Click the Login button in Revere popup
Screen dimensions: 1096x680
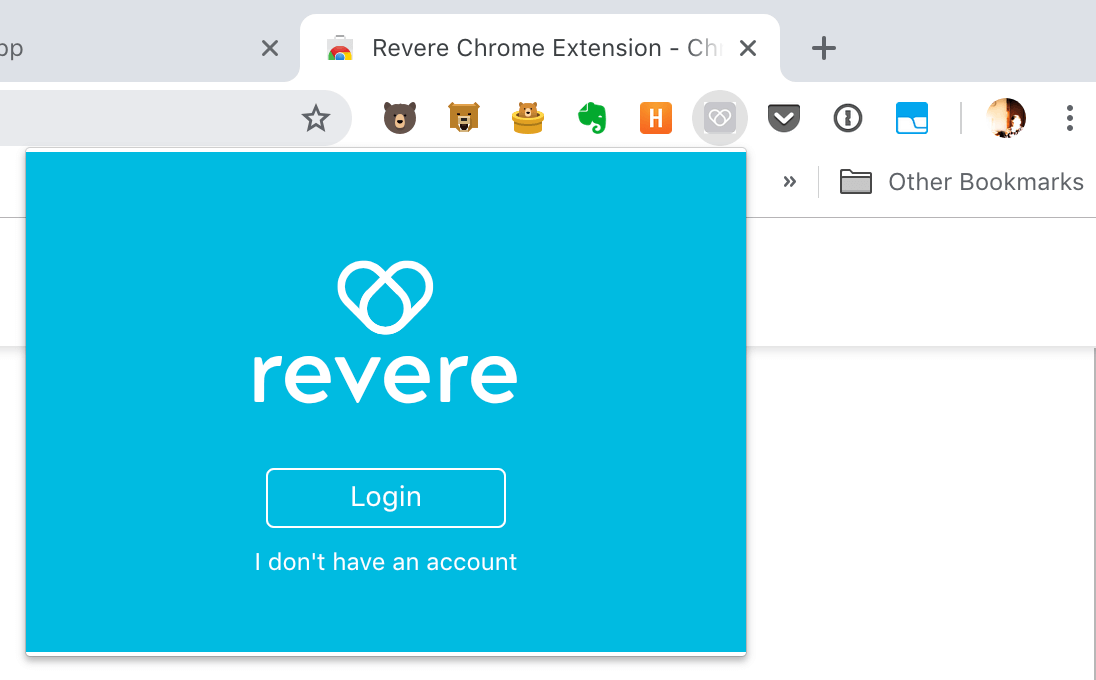385,498
